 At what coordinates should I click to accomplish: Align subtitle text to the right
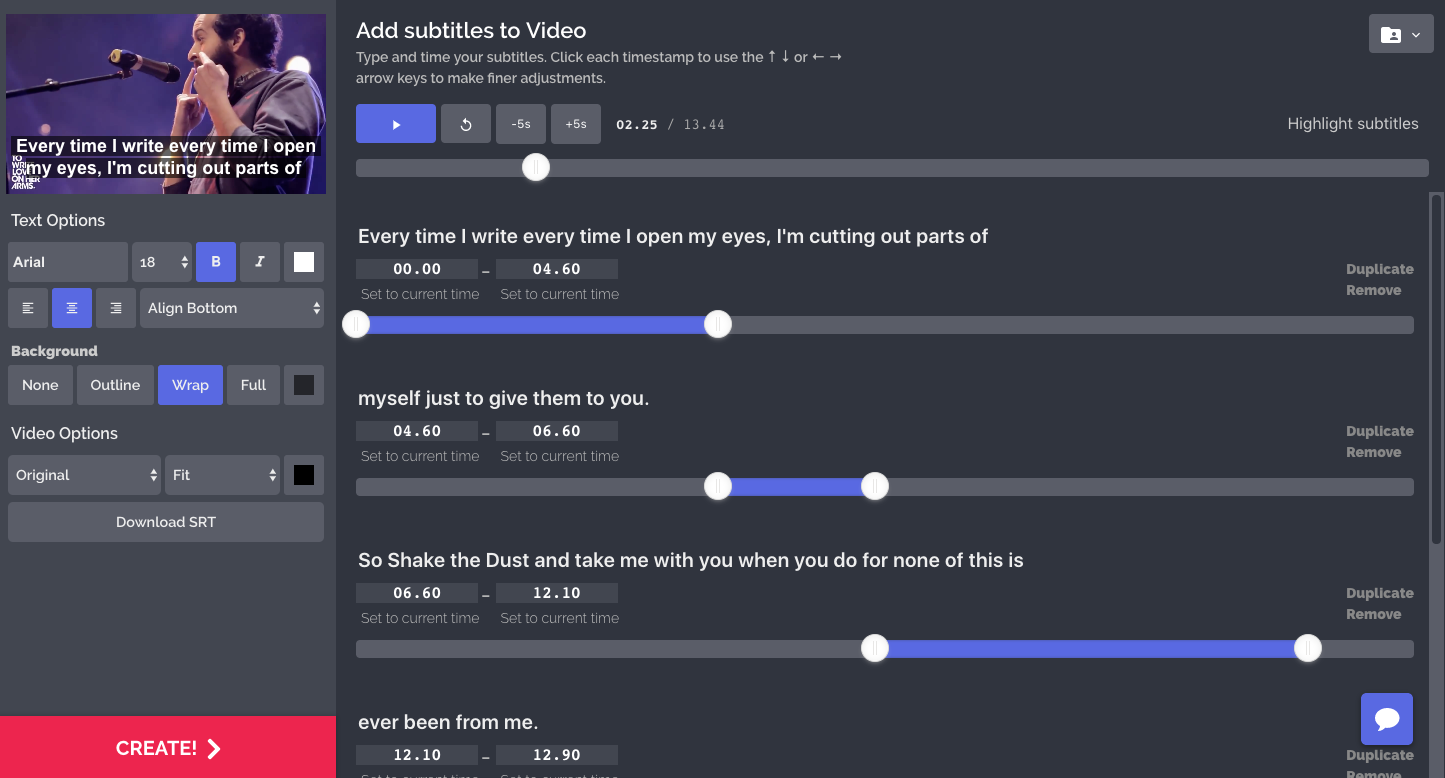(116, 308)
